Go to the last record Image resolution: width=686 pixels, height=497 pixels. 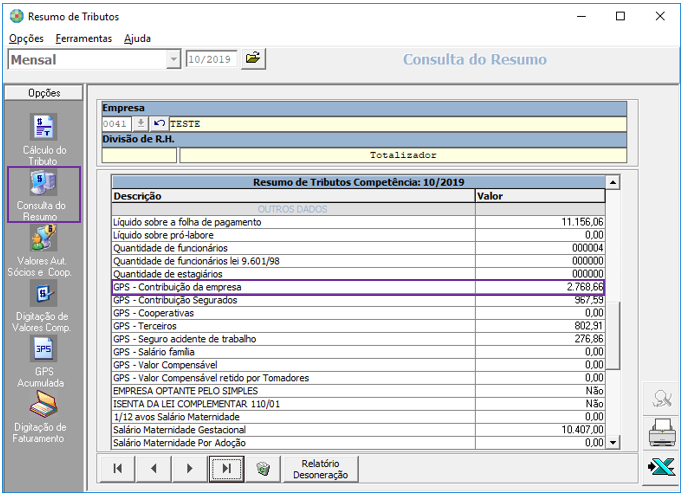point(226,469)
